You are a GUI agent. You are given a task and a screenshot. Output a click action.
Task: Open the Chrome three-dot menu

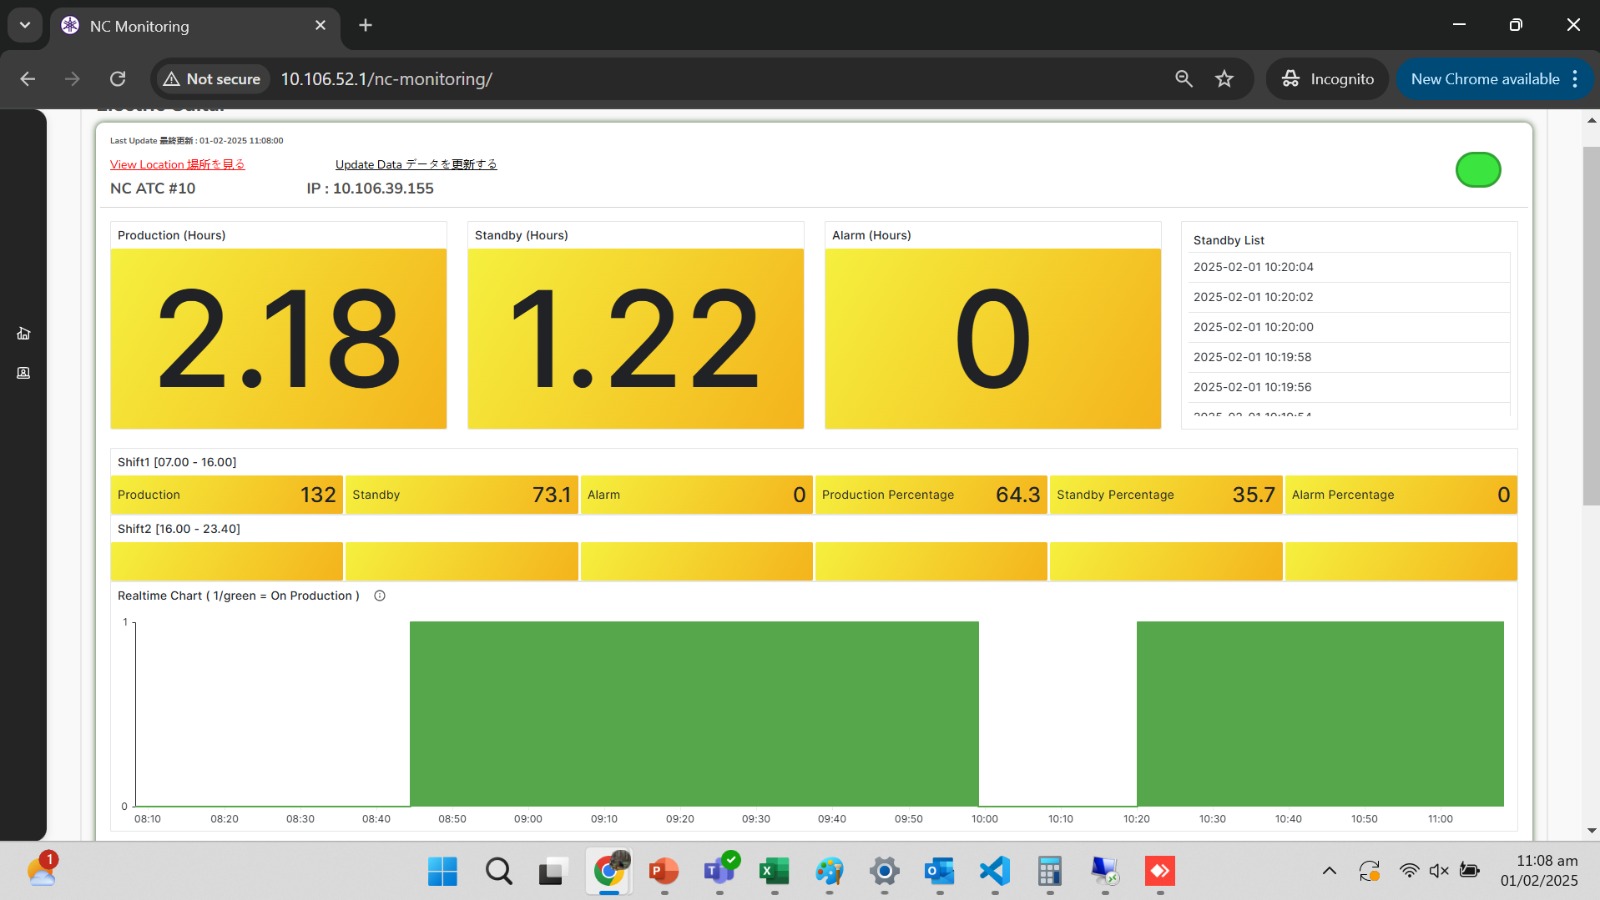pos(1575,79)
